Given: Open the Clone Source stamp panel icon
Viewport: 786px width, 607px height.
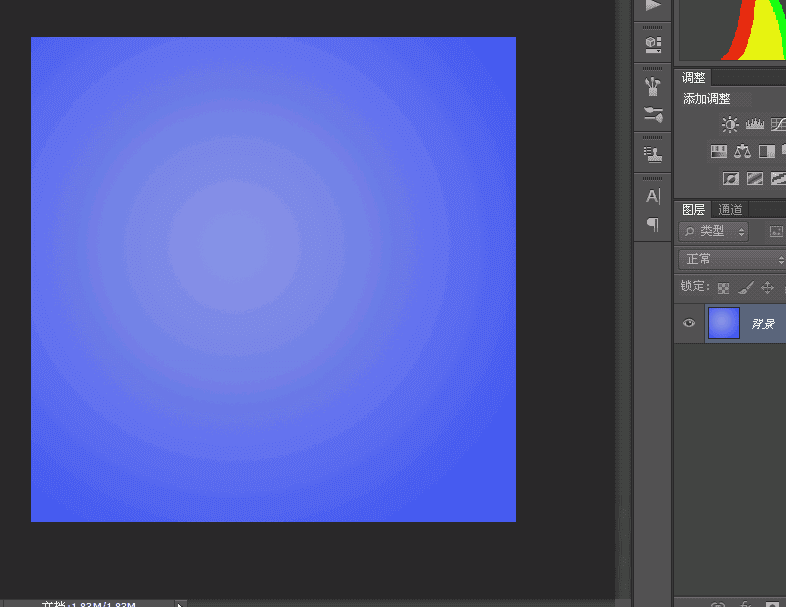Looking at the screenshot, I should [653, 154].
